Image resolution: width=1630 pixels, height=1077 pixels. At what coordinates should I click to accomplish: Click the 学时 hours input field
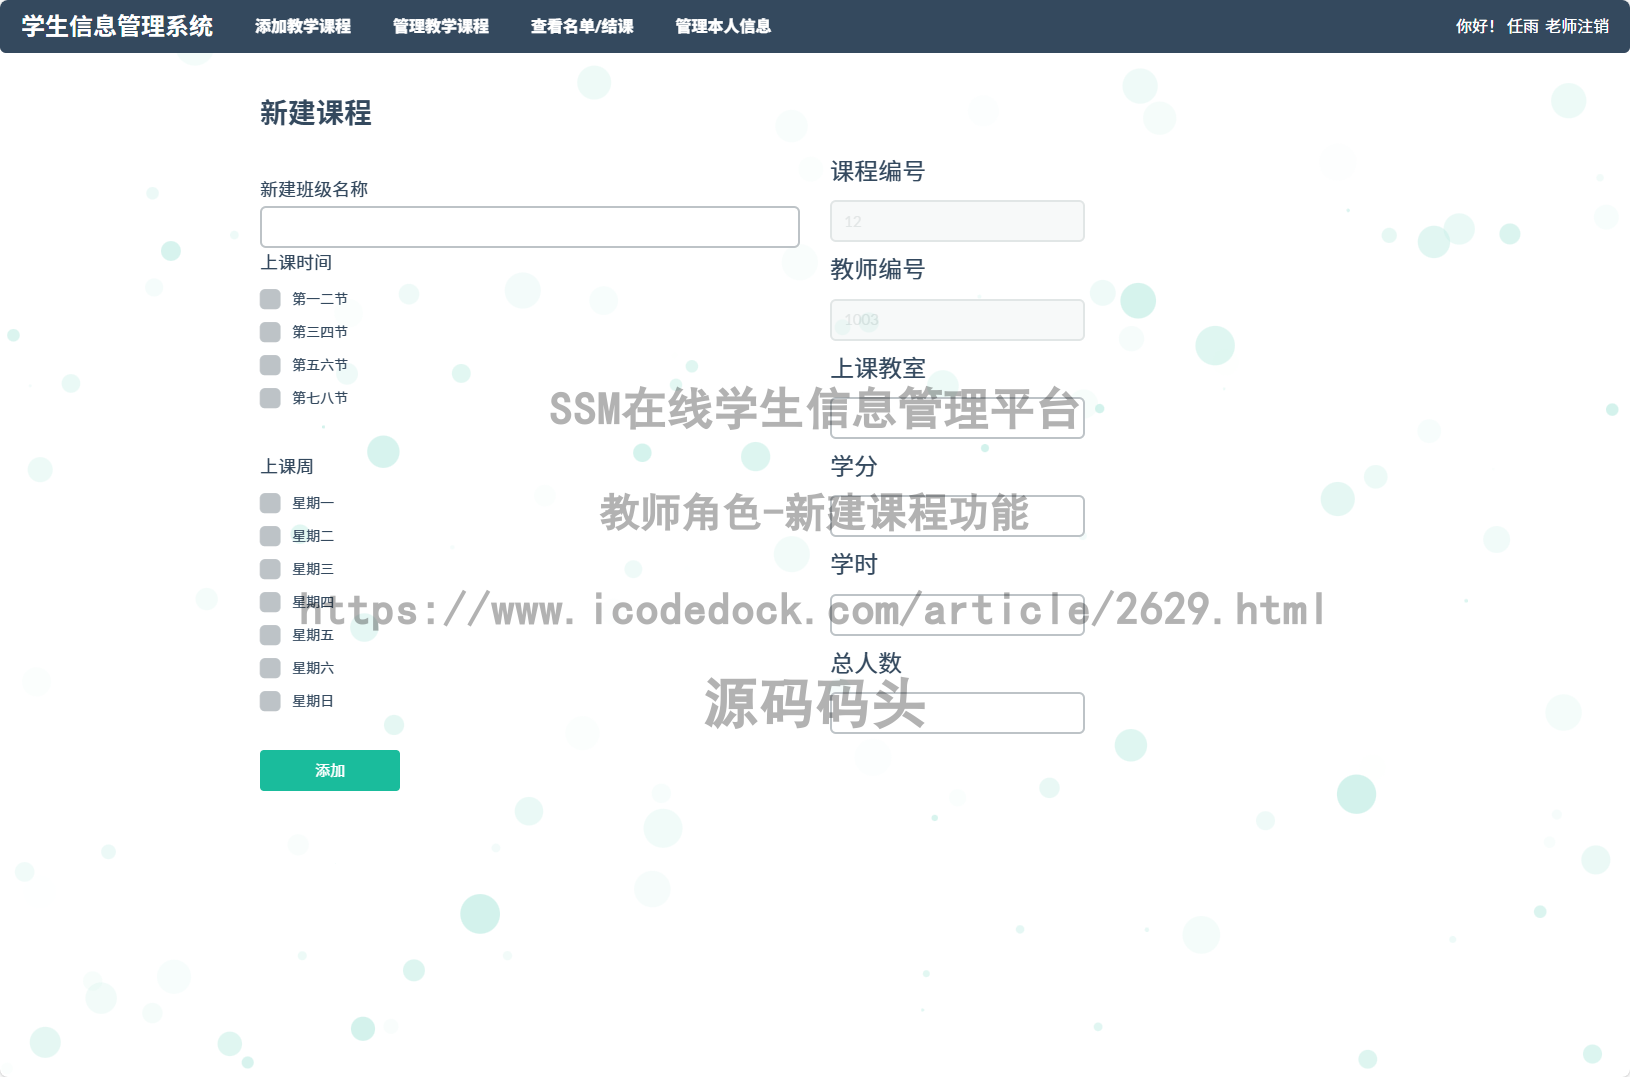[x=956, y=614]
